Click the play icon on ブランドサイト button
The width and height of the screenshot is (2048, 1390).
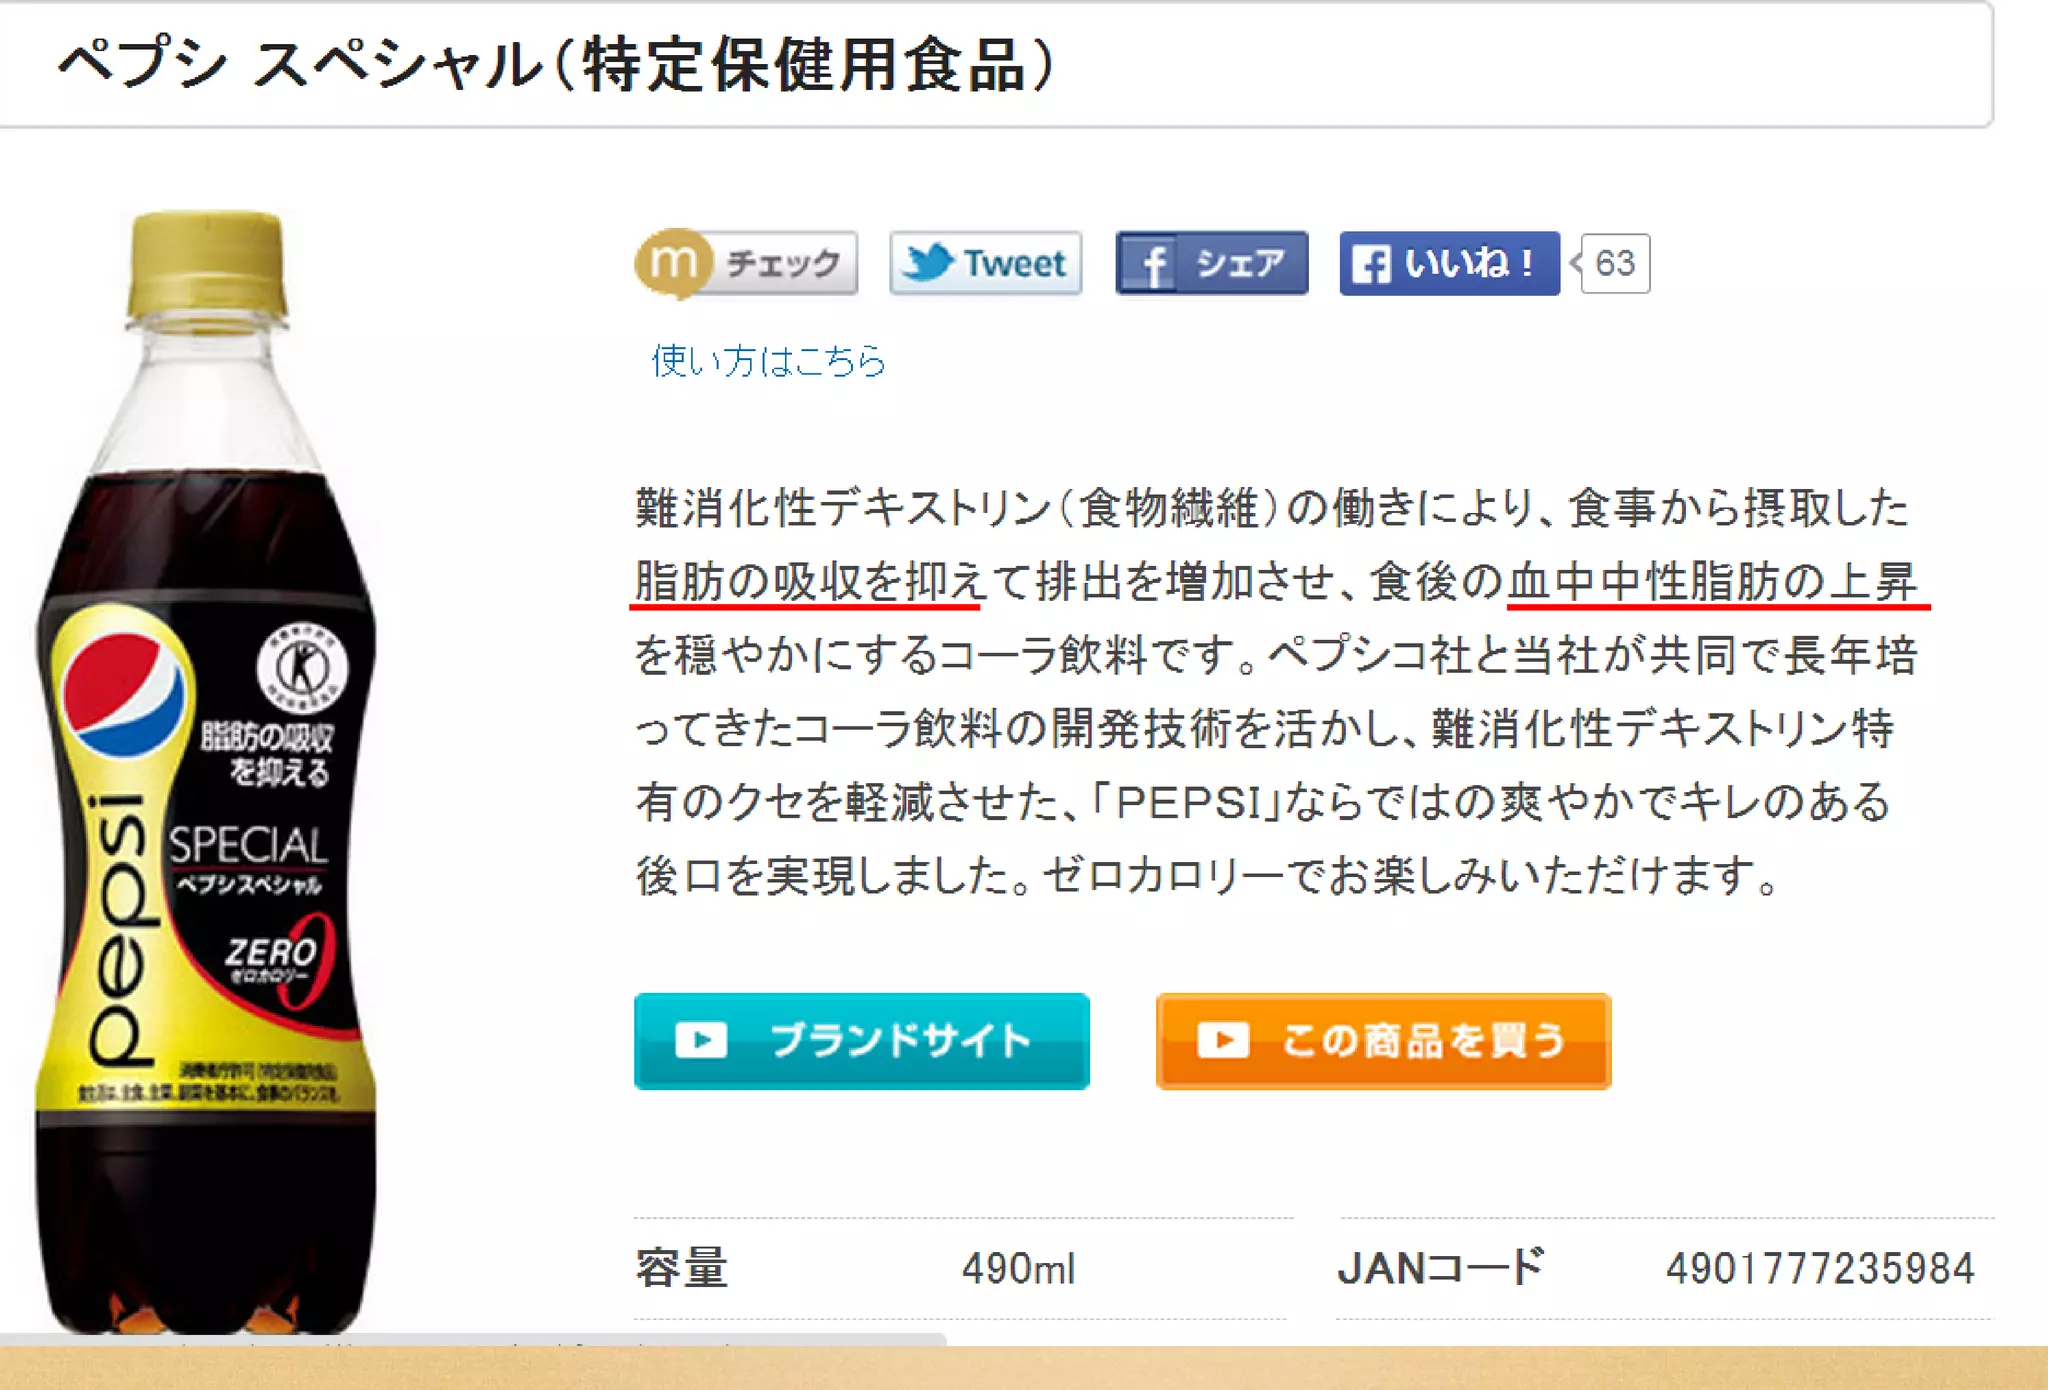tap(701, 1040)
